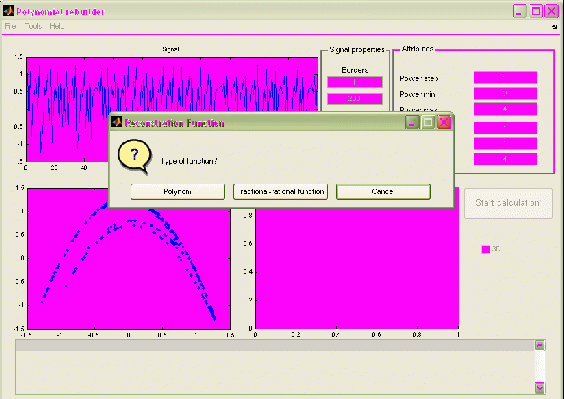Click the Power step input field

pos(505,77)
